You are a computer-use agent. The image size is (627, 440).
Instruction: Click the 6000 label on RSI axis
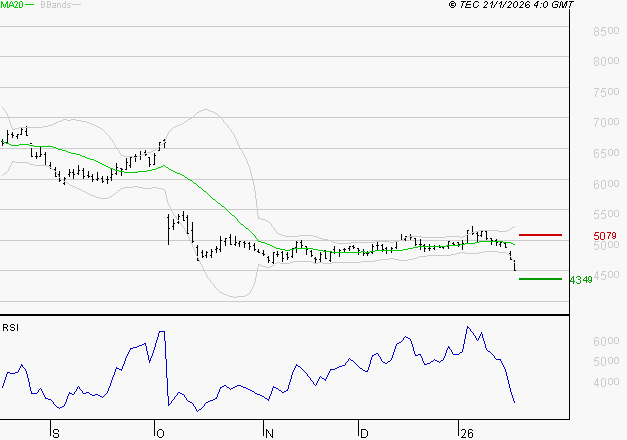607,341
